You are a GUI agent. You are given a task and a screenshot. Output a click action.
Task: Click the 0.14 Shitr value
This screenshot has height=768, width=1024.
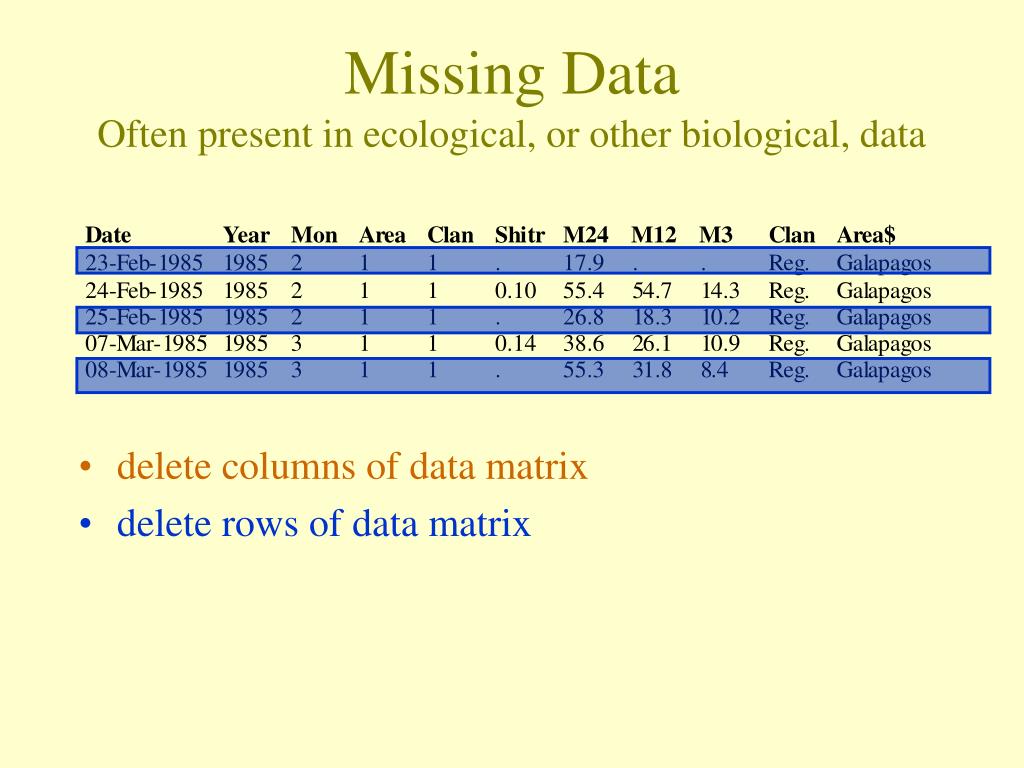coord(515,344)
